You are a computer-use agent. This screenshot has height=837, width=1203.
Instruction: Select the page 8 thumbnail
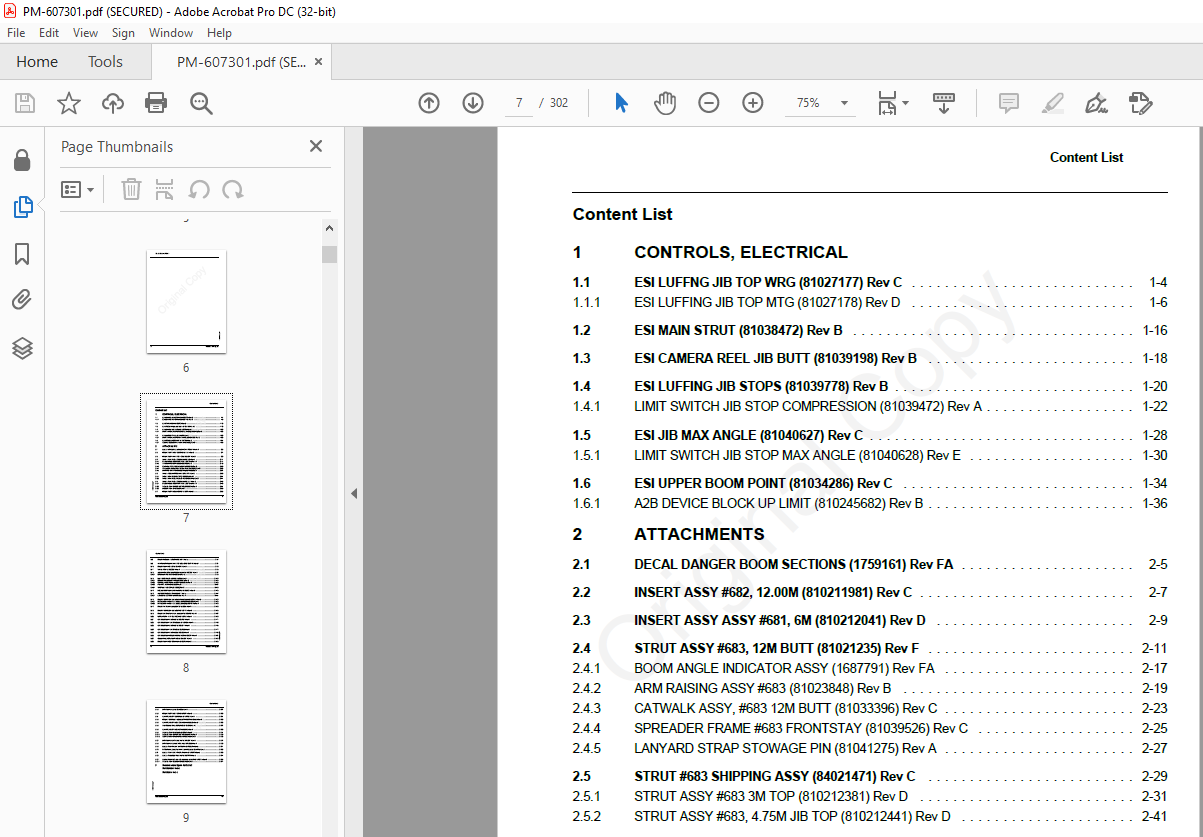(x=186, y=601)
